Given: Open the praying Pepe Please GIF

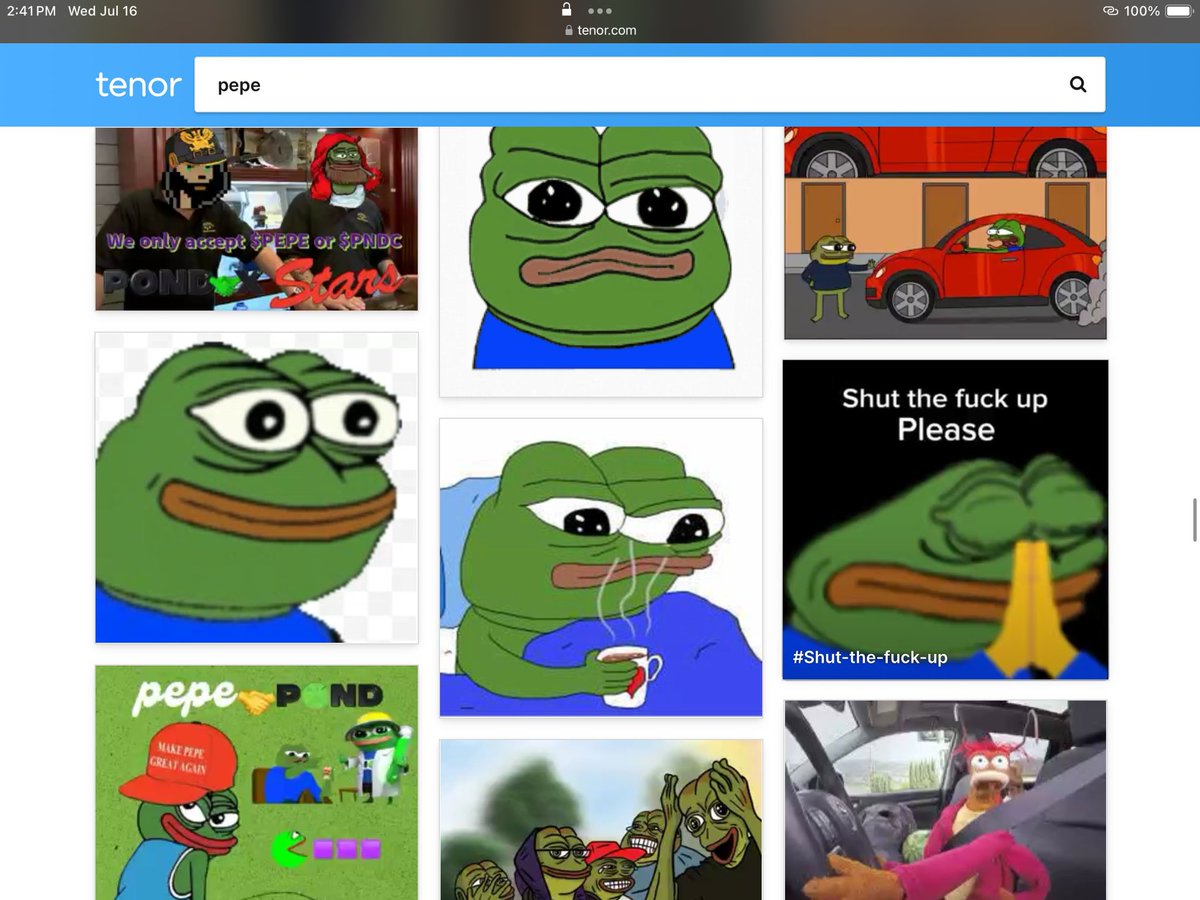Looking at the screenshot, I should pyautogui.click(x=945, y=520).
